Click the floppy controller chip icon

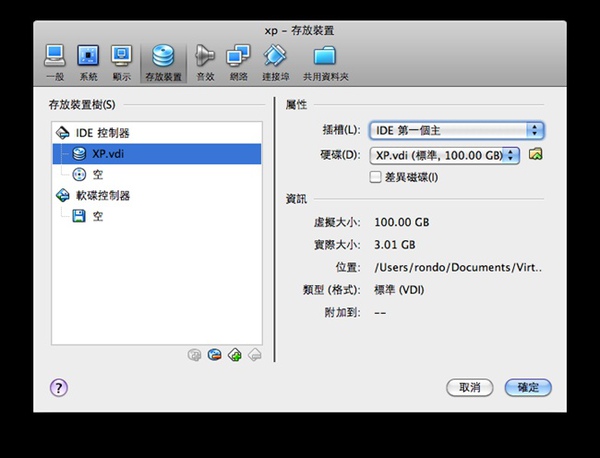(x=62, y=196)
